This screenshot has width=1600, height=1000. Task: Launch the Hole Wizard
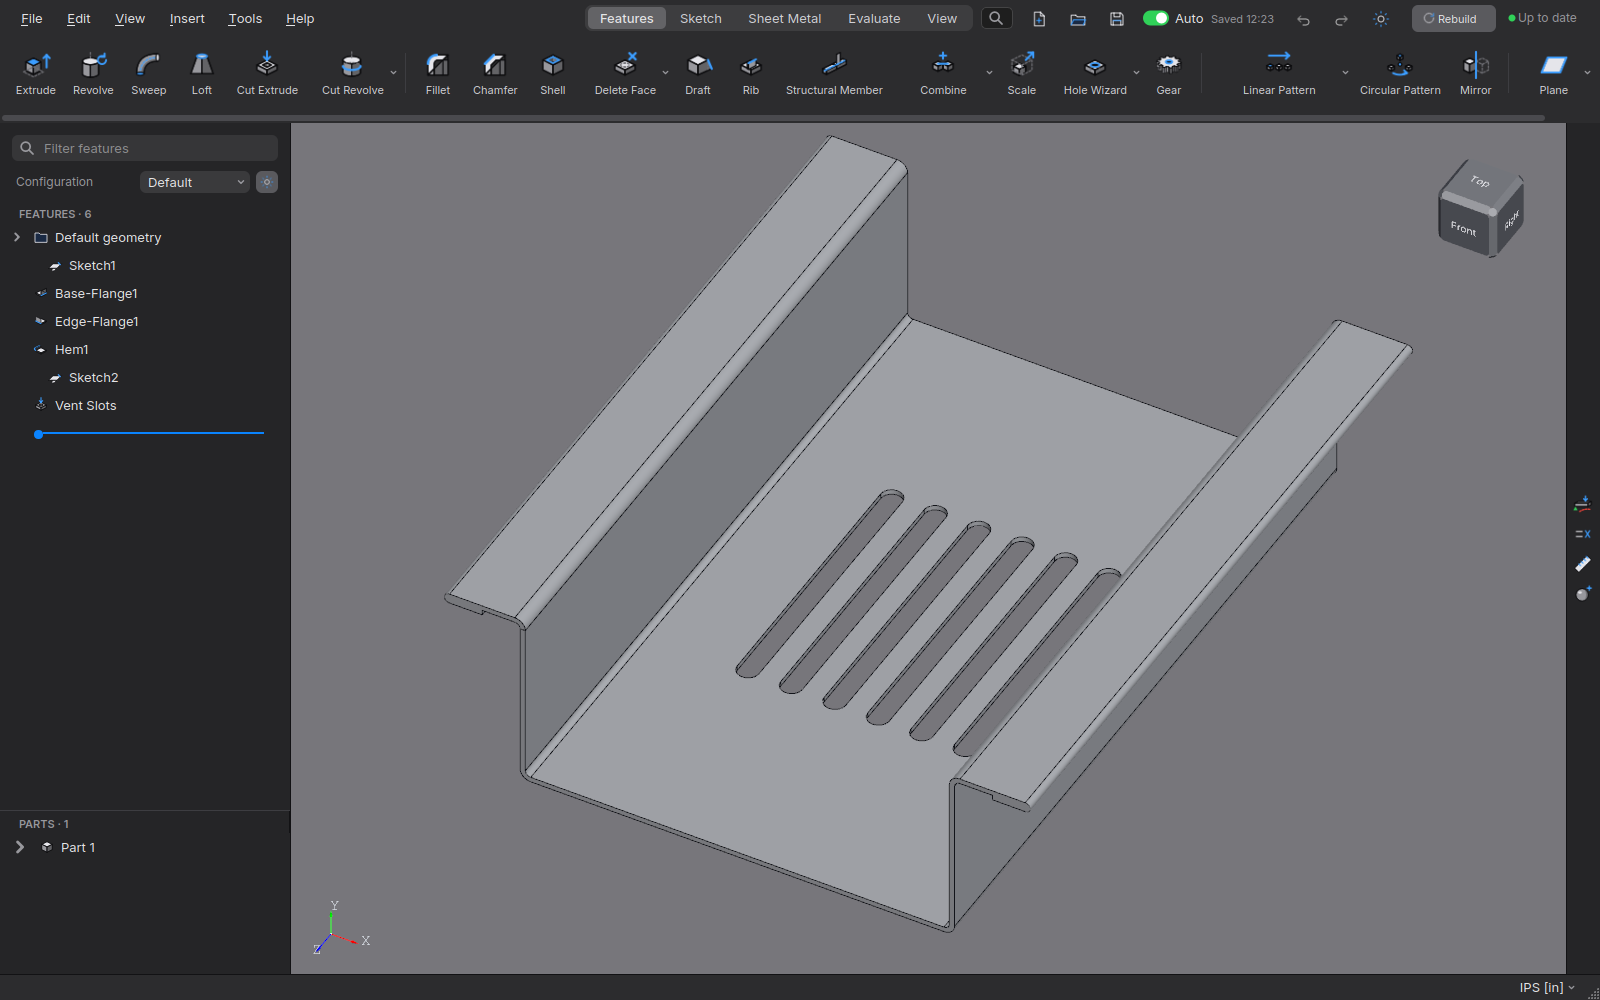[1095, 74]
